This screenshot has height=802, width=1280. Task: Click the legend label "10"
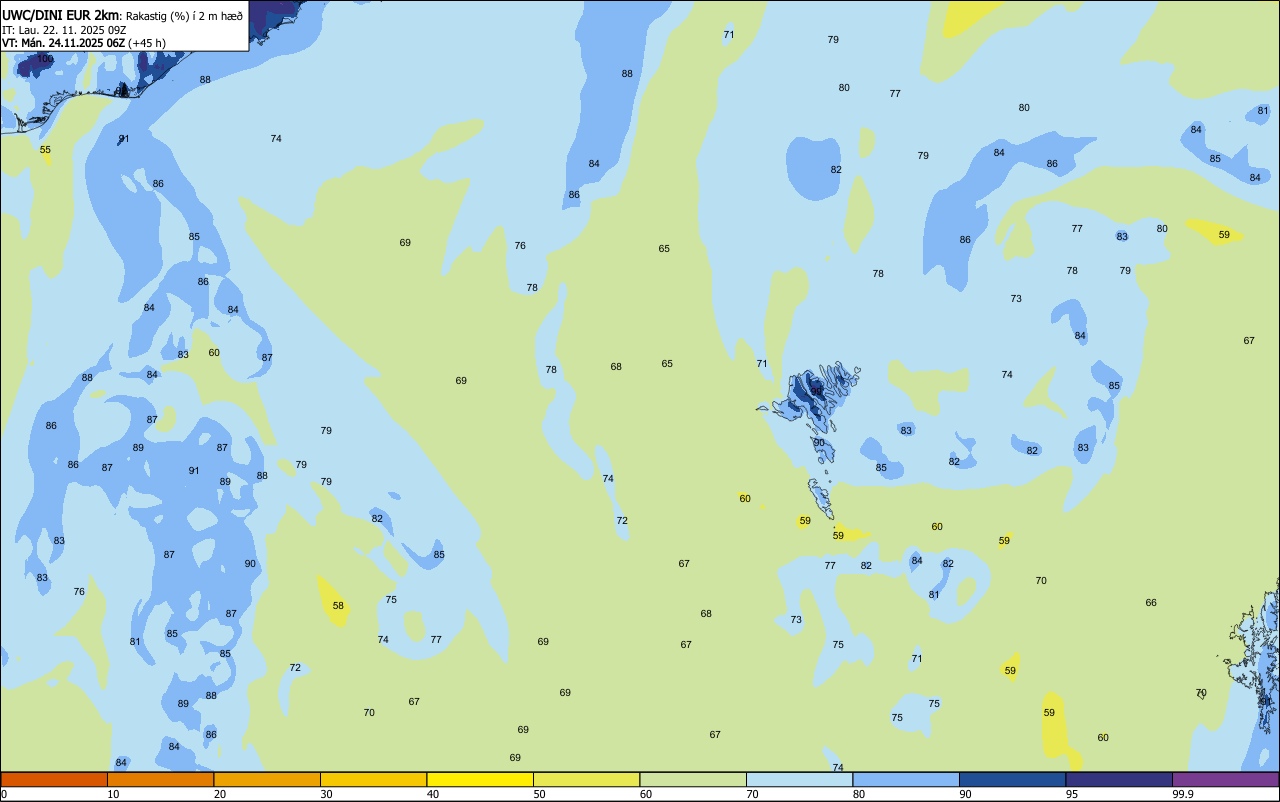coord(113,794)
